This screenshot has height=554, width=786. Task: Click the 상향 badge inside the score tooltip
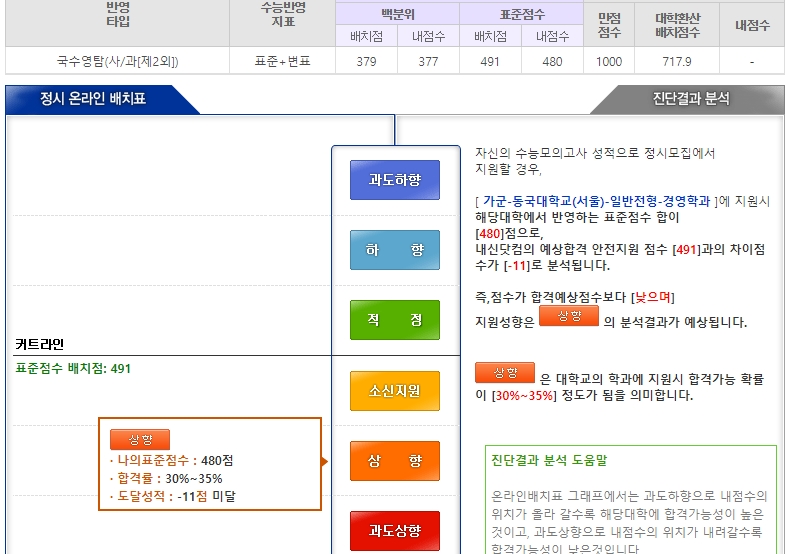(140, 440)
